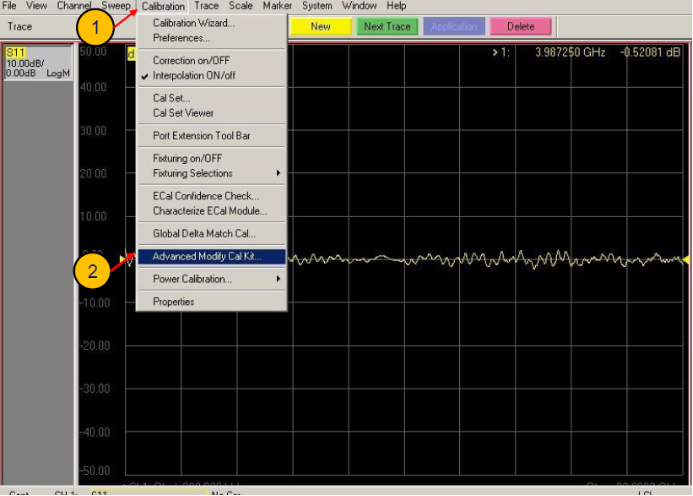Click the green Next Trace button

[387, 26]
